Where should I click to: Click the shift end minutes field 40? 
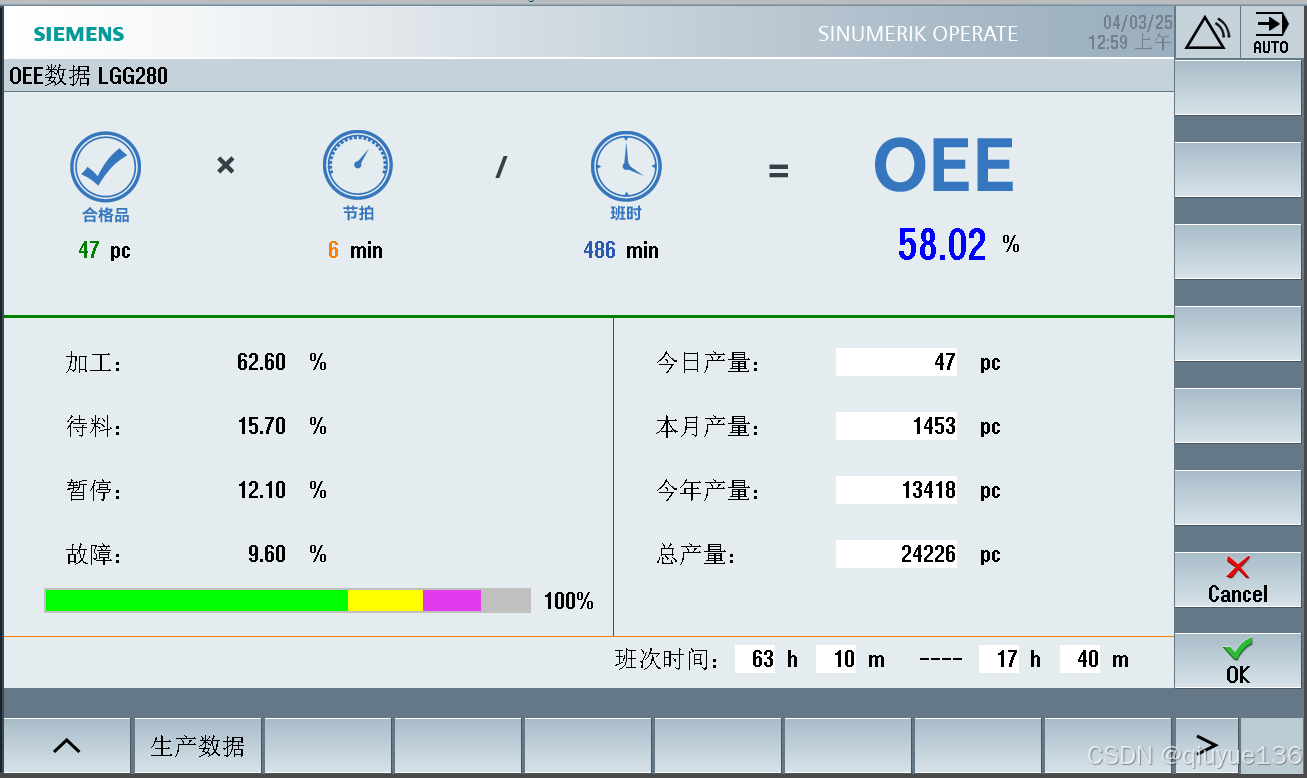tap(1080, 659)
